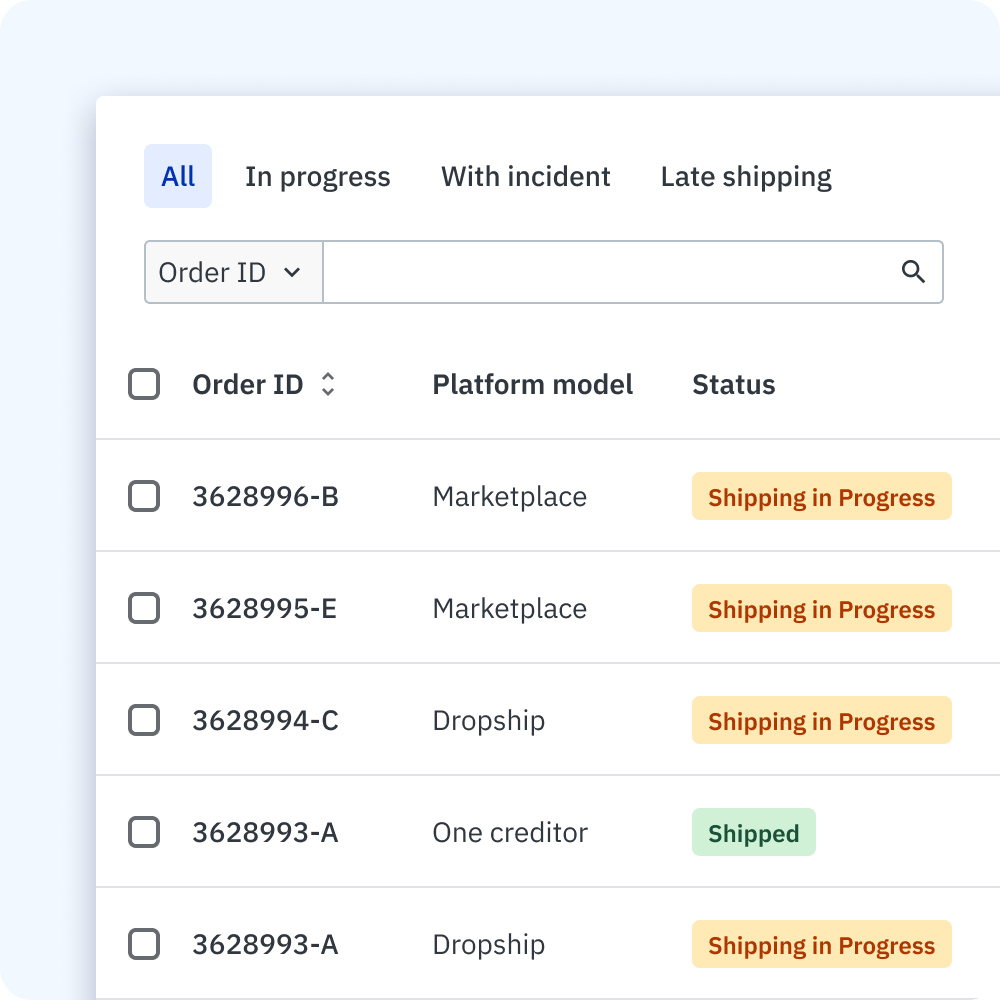1000x1000 pixels.
Task: Click the Shipped status badge
Action: pyautogui.click(x=753, y=832)
